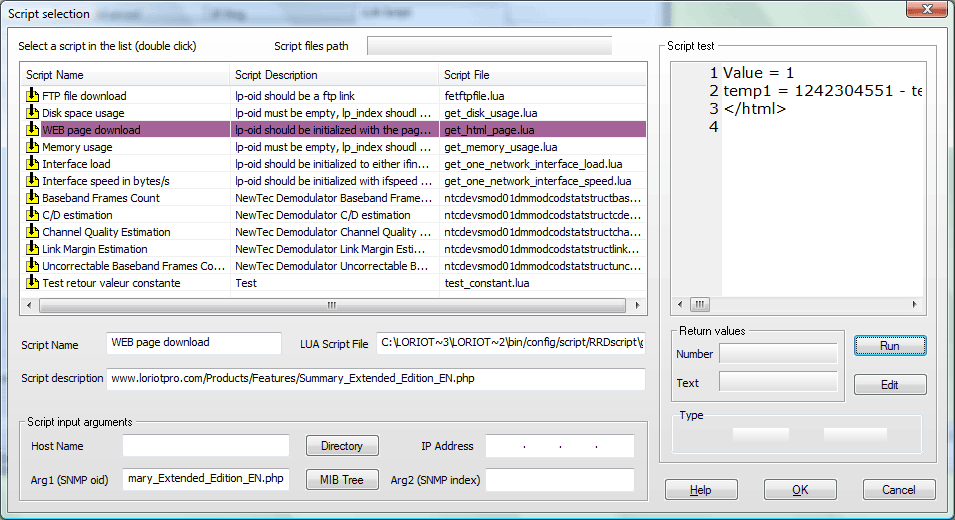Select the 'Interface load' row

point(333,164)
